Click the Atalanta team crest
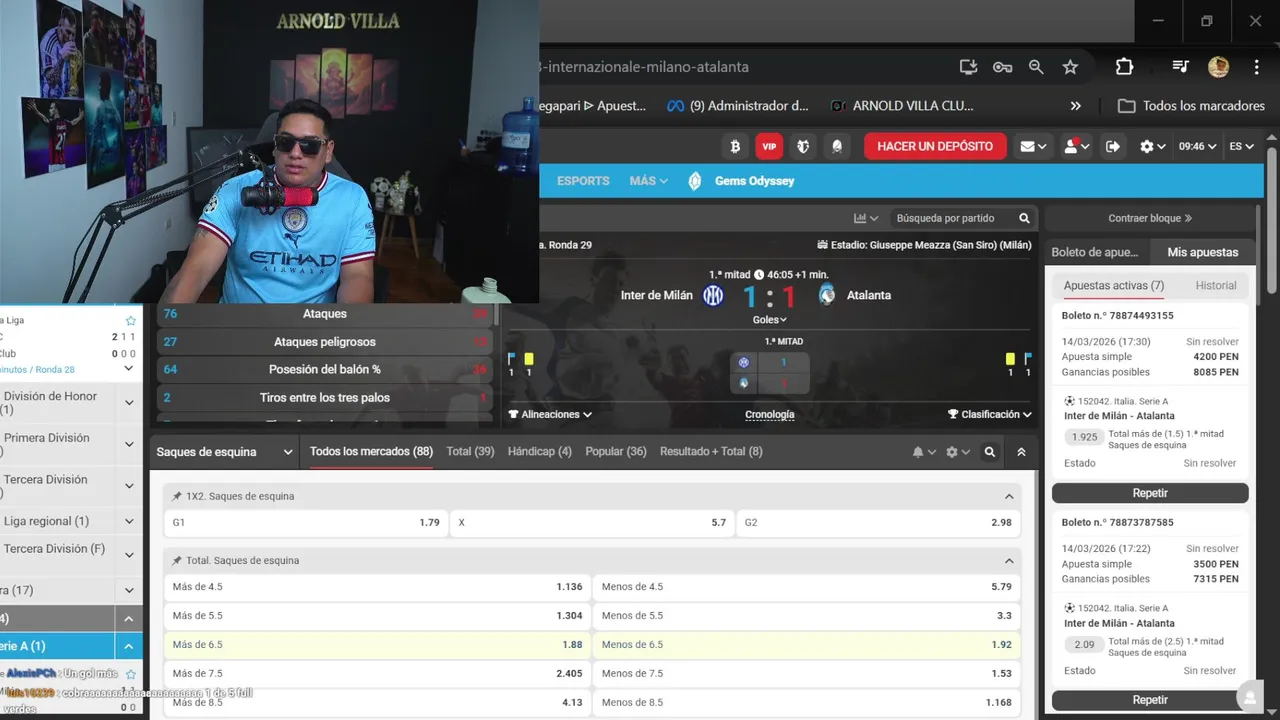 pos(827,295)
